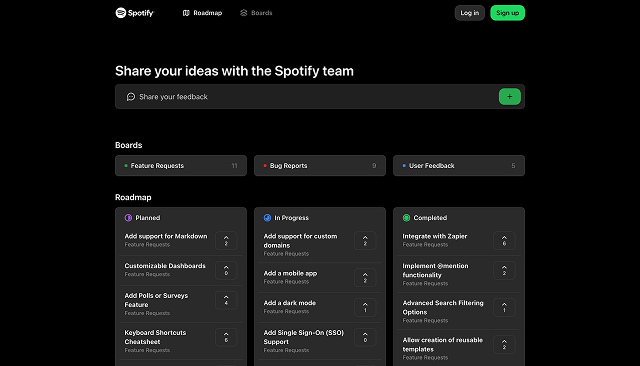Viewport: 640px width, 366px height.
Task: Click the In Progress status icon
Action: coord(267,218)
